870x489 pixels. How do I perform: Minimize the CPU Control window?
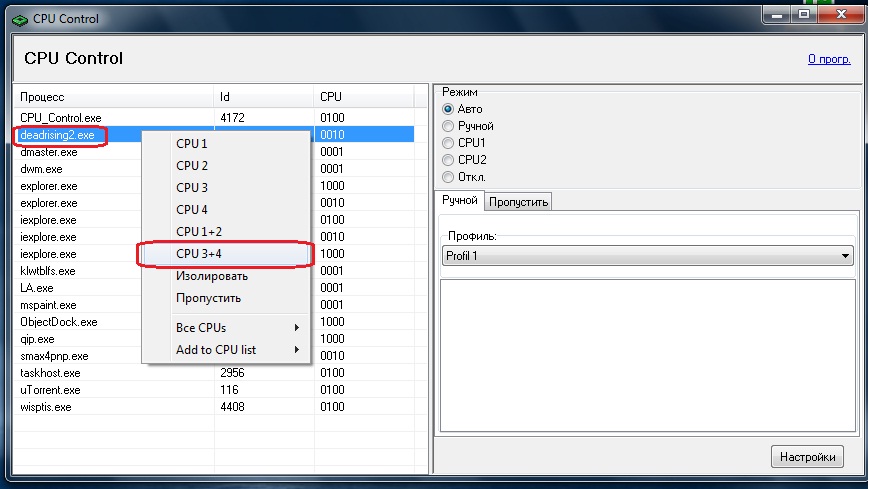tap(777, 14)
